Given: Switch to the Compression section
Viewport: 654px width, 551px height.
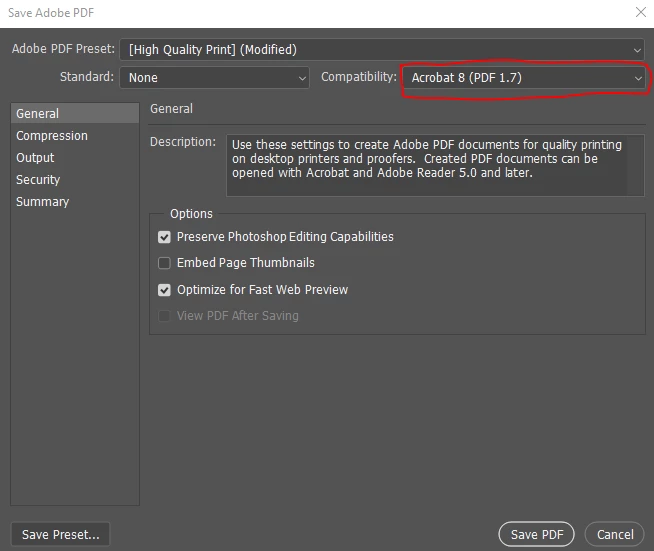Looking at the screenshot, I should pos(75,136).
